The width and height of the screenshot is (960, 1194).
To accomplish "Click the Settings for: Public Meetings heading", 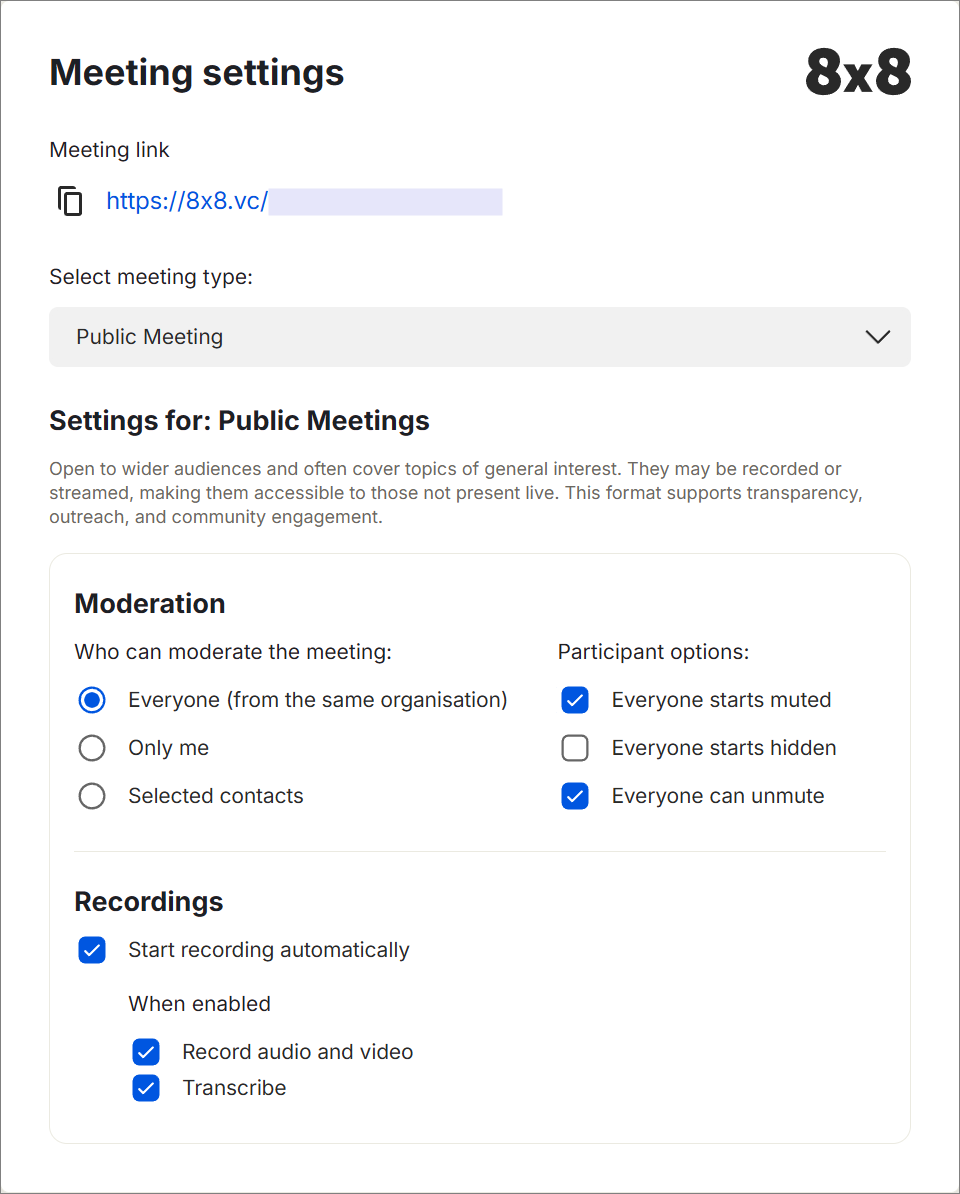I will (239, 421).
